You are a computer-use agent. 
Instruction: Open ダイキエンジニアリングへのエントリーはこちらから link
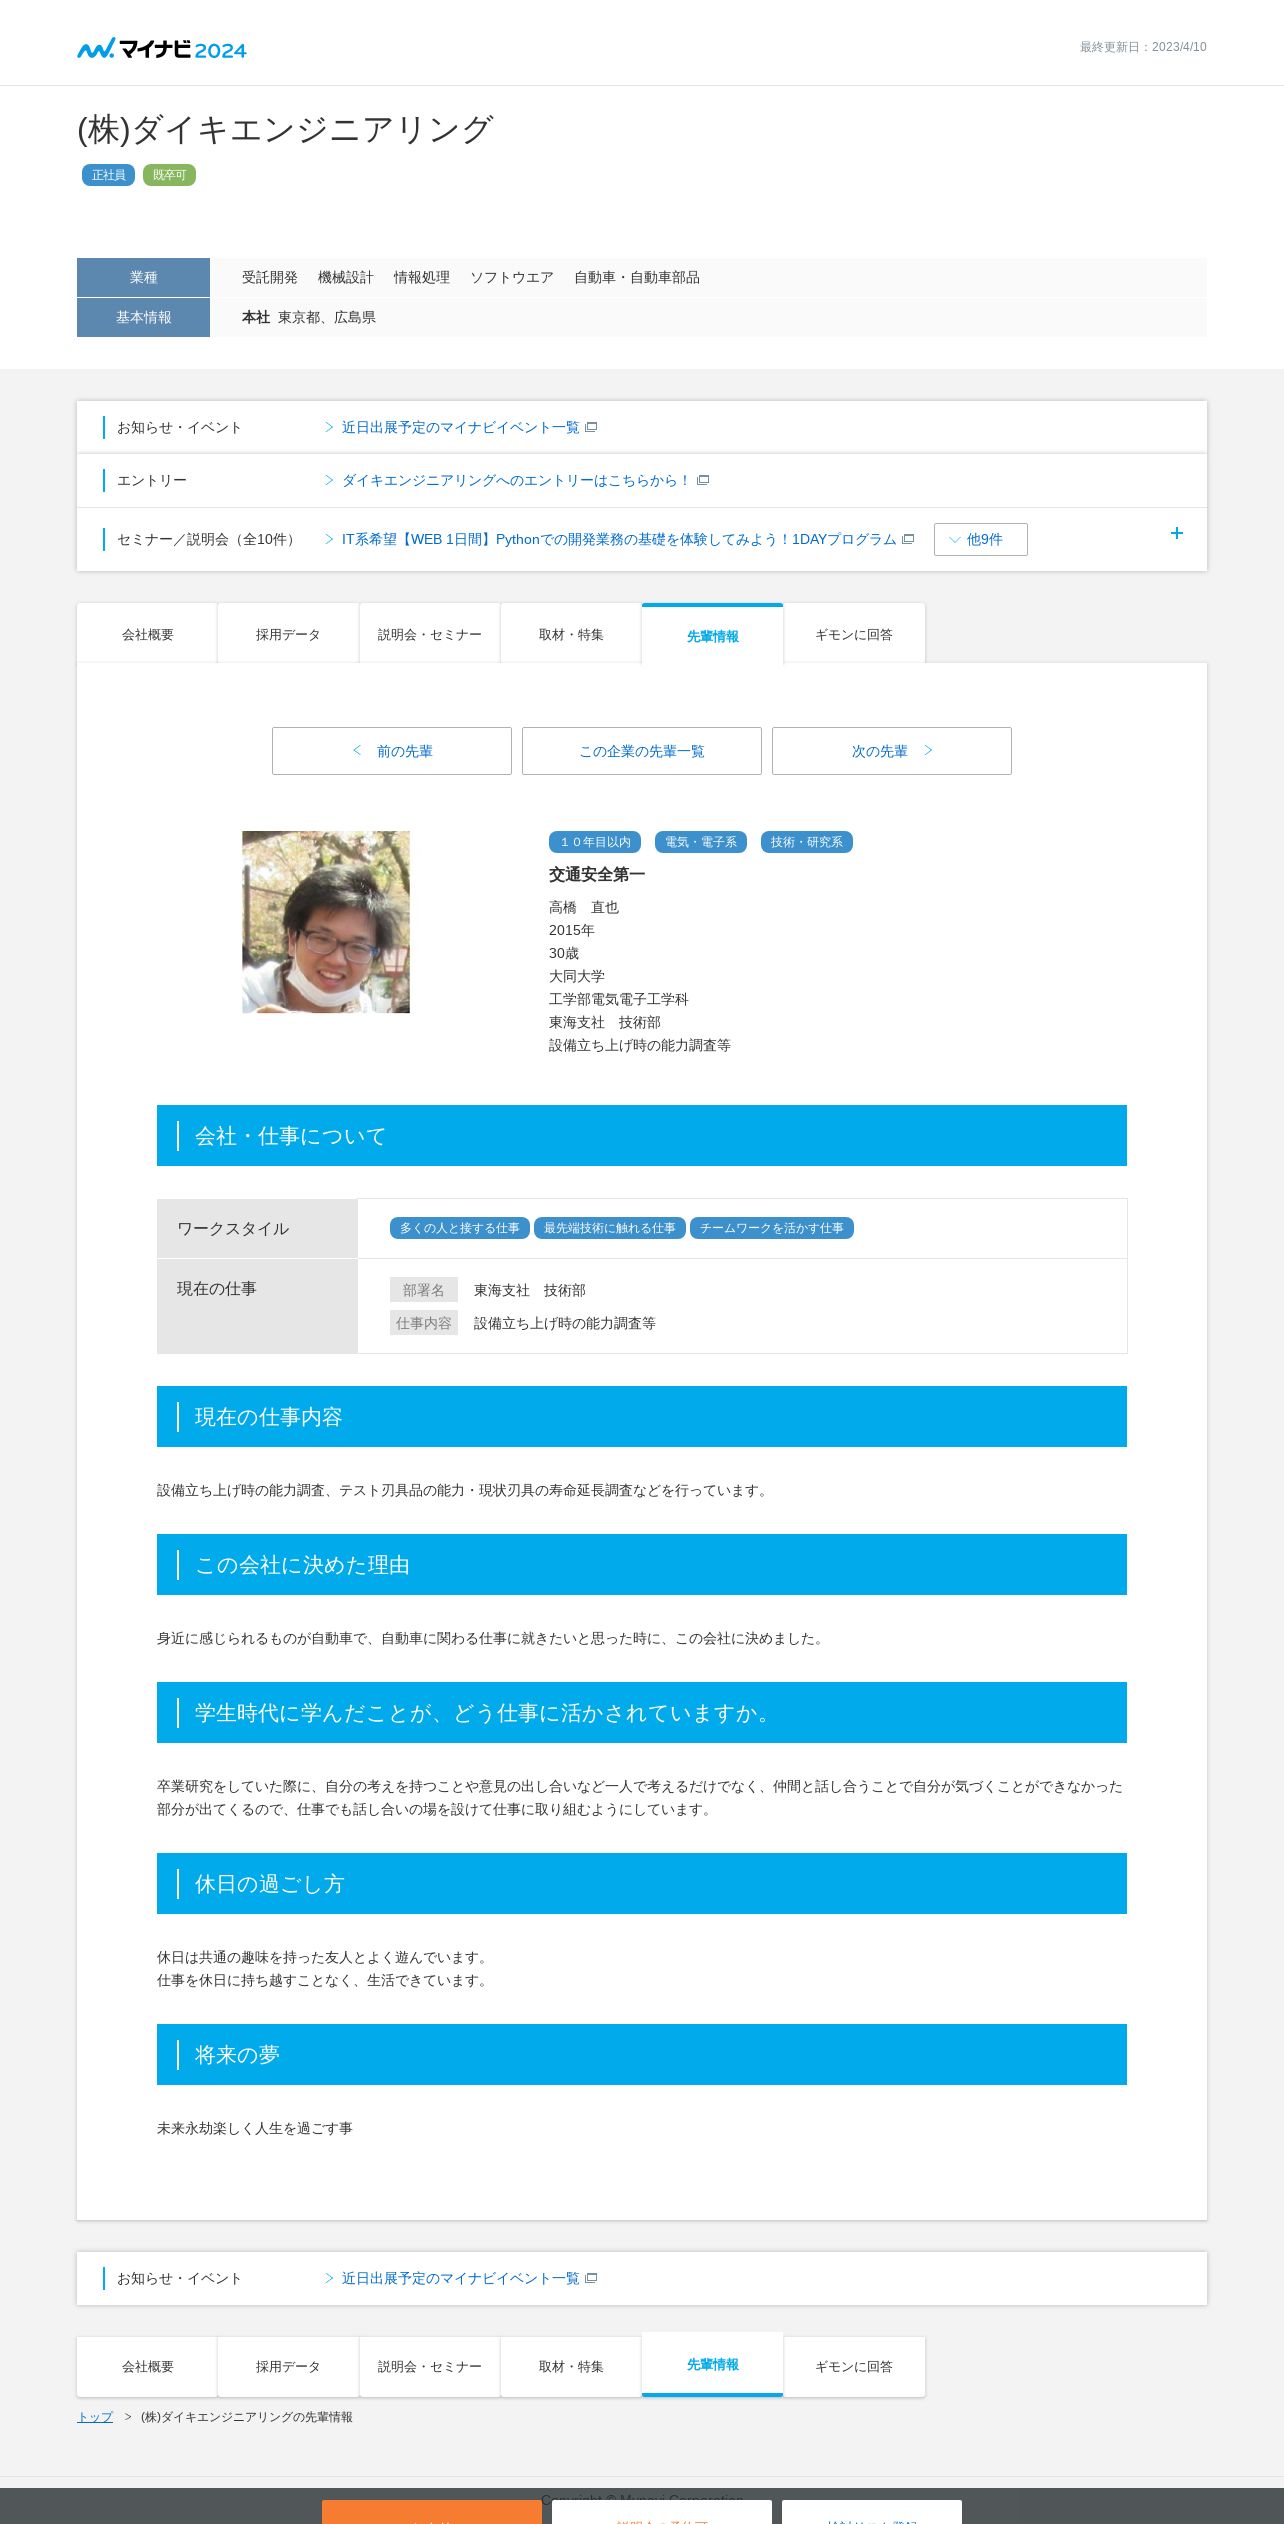516,480
